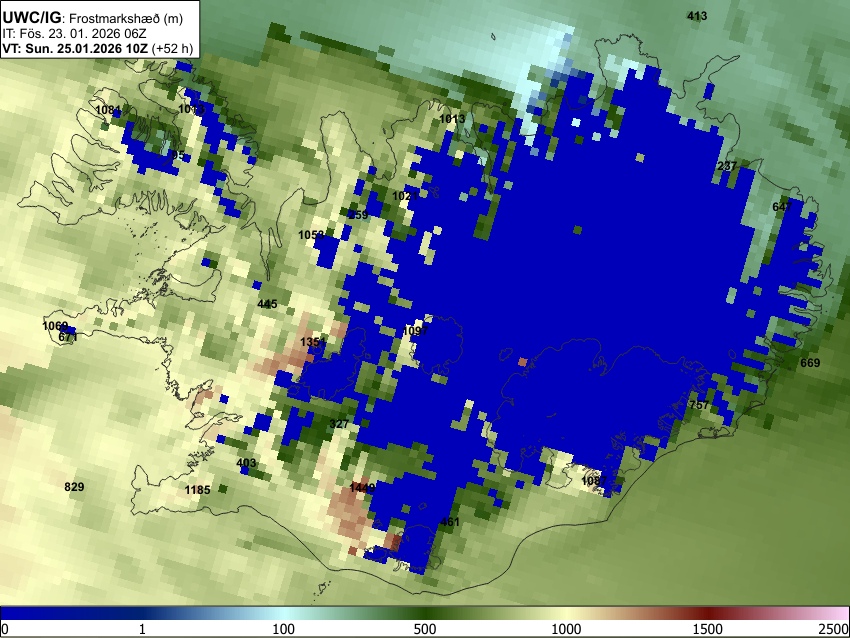
Task: Click the 1185 value label on the map
Action: tap(197, 490)
